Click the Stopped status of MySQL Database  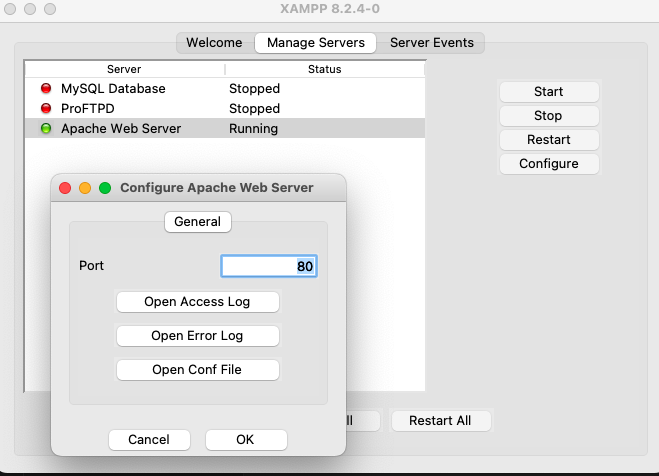(x=254, y=89)
